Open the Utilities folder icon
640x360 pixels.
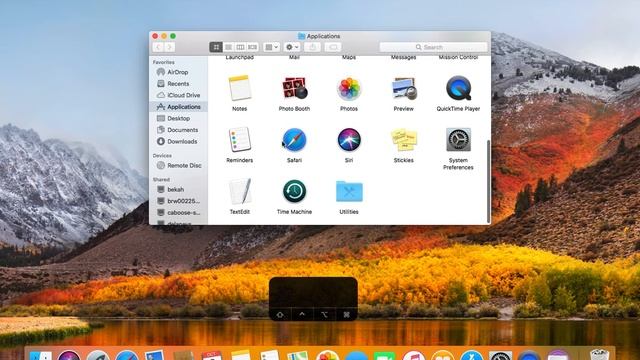pyautogui.click(x=349, y=191)
